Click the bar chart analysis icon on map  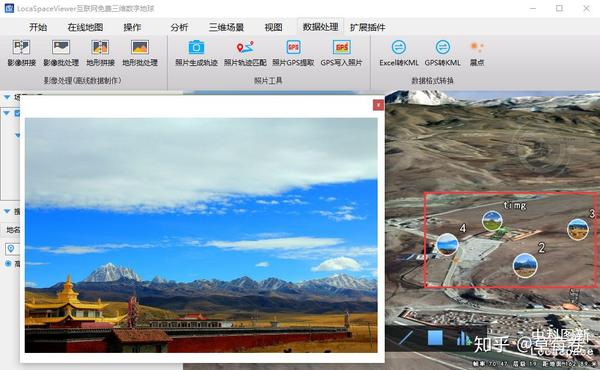(463, 337)
